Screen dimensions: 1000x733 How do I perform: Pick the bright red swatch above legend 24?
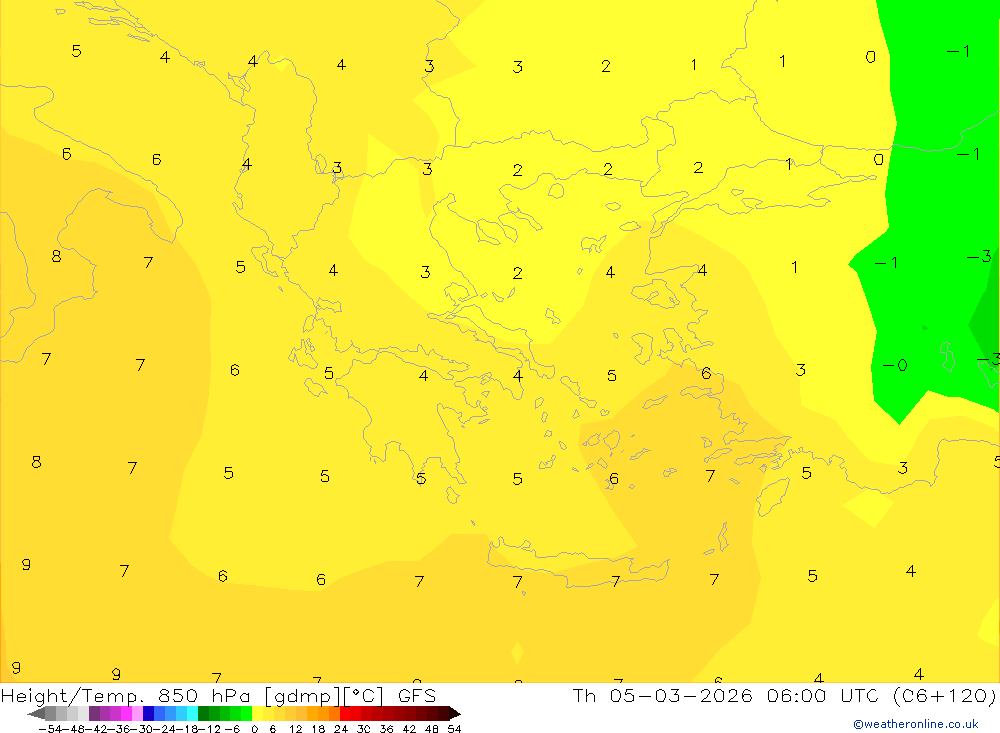coord(345,714)
